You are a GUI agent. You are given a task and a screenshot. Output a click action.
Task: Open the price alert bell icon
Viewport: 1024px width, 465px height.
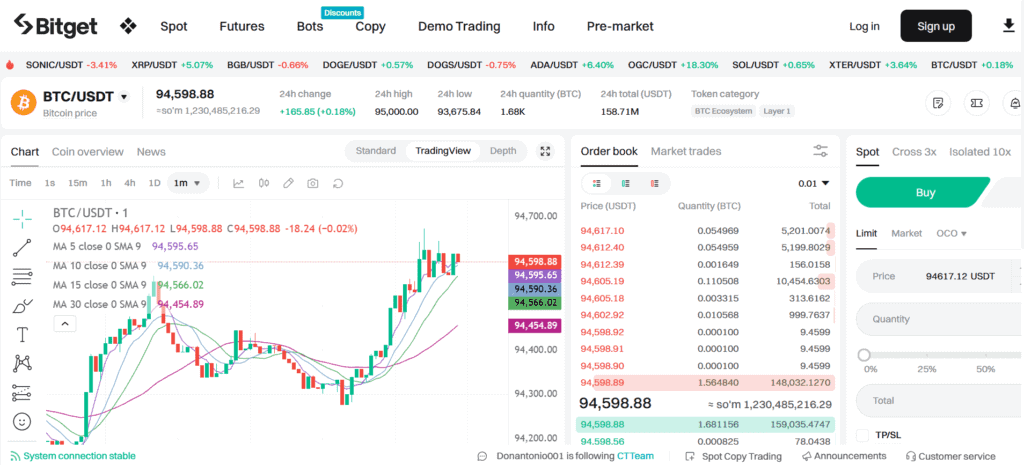1015,103
